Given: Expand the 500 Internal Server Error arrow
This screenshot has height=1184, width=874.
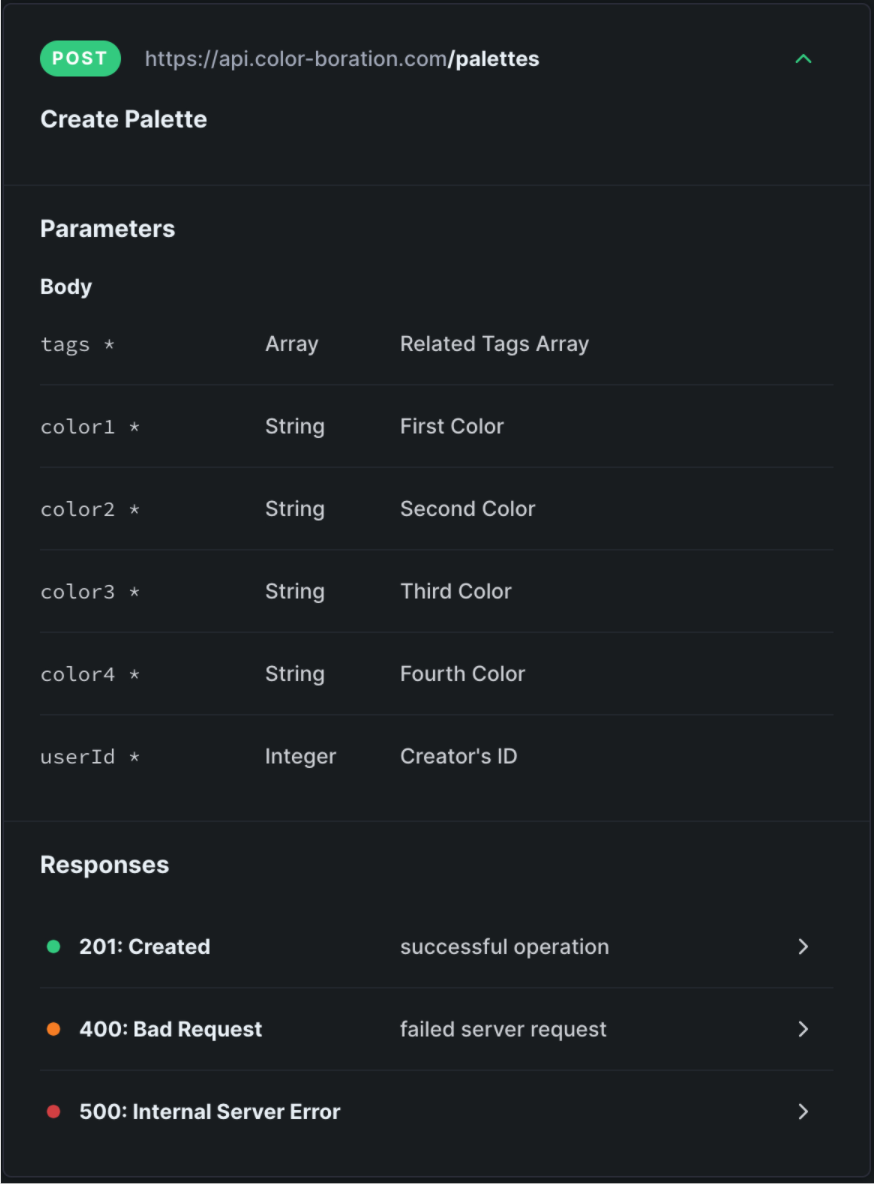Looking at the screenshot, I should pos(802,1112).
